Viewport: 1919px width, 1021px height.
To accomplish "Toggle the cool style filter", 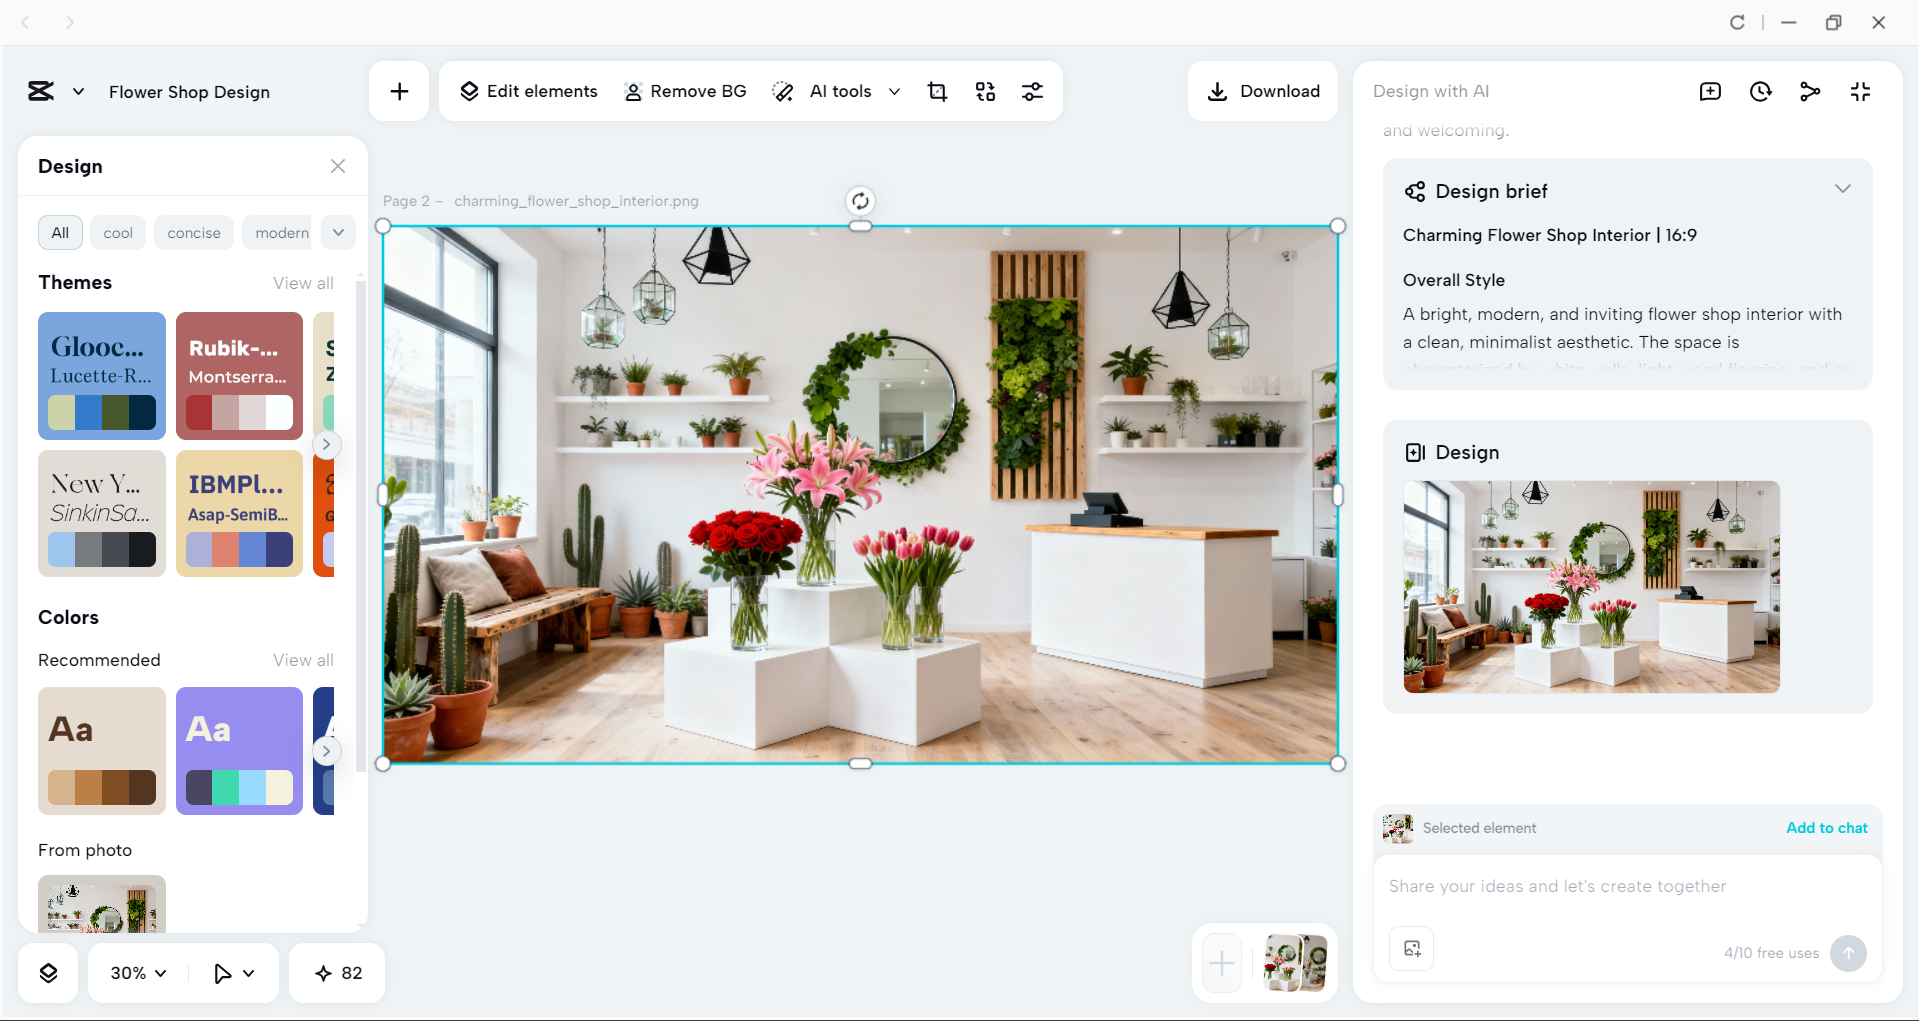I will tap(117, 232).
